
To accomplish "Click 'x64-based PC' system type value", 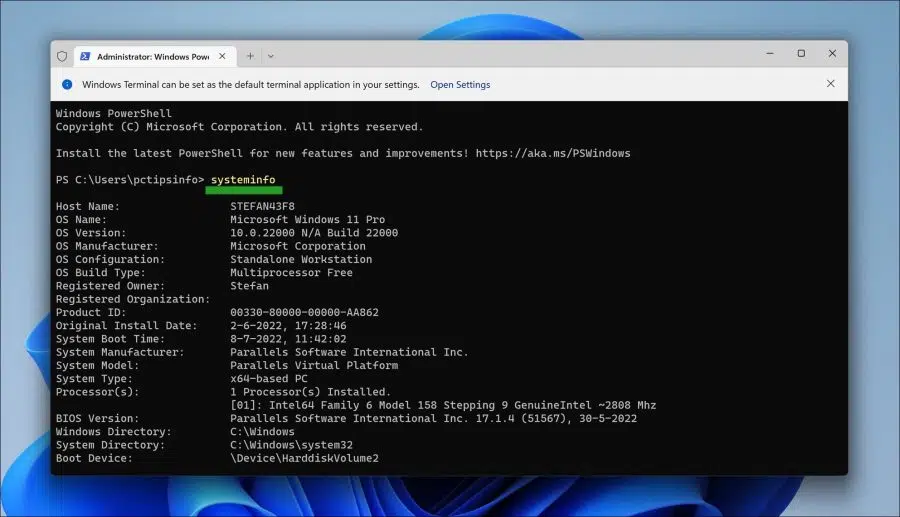I will point(269,379).
